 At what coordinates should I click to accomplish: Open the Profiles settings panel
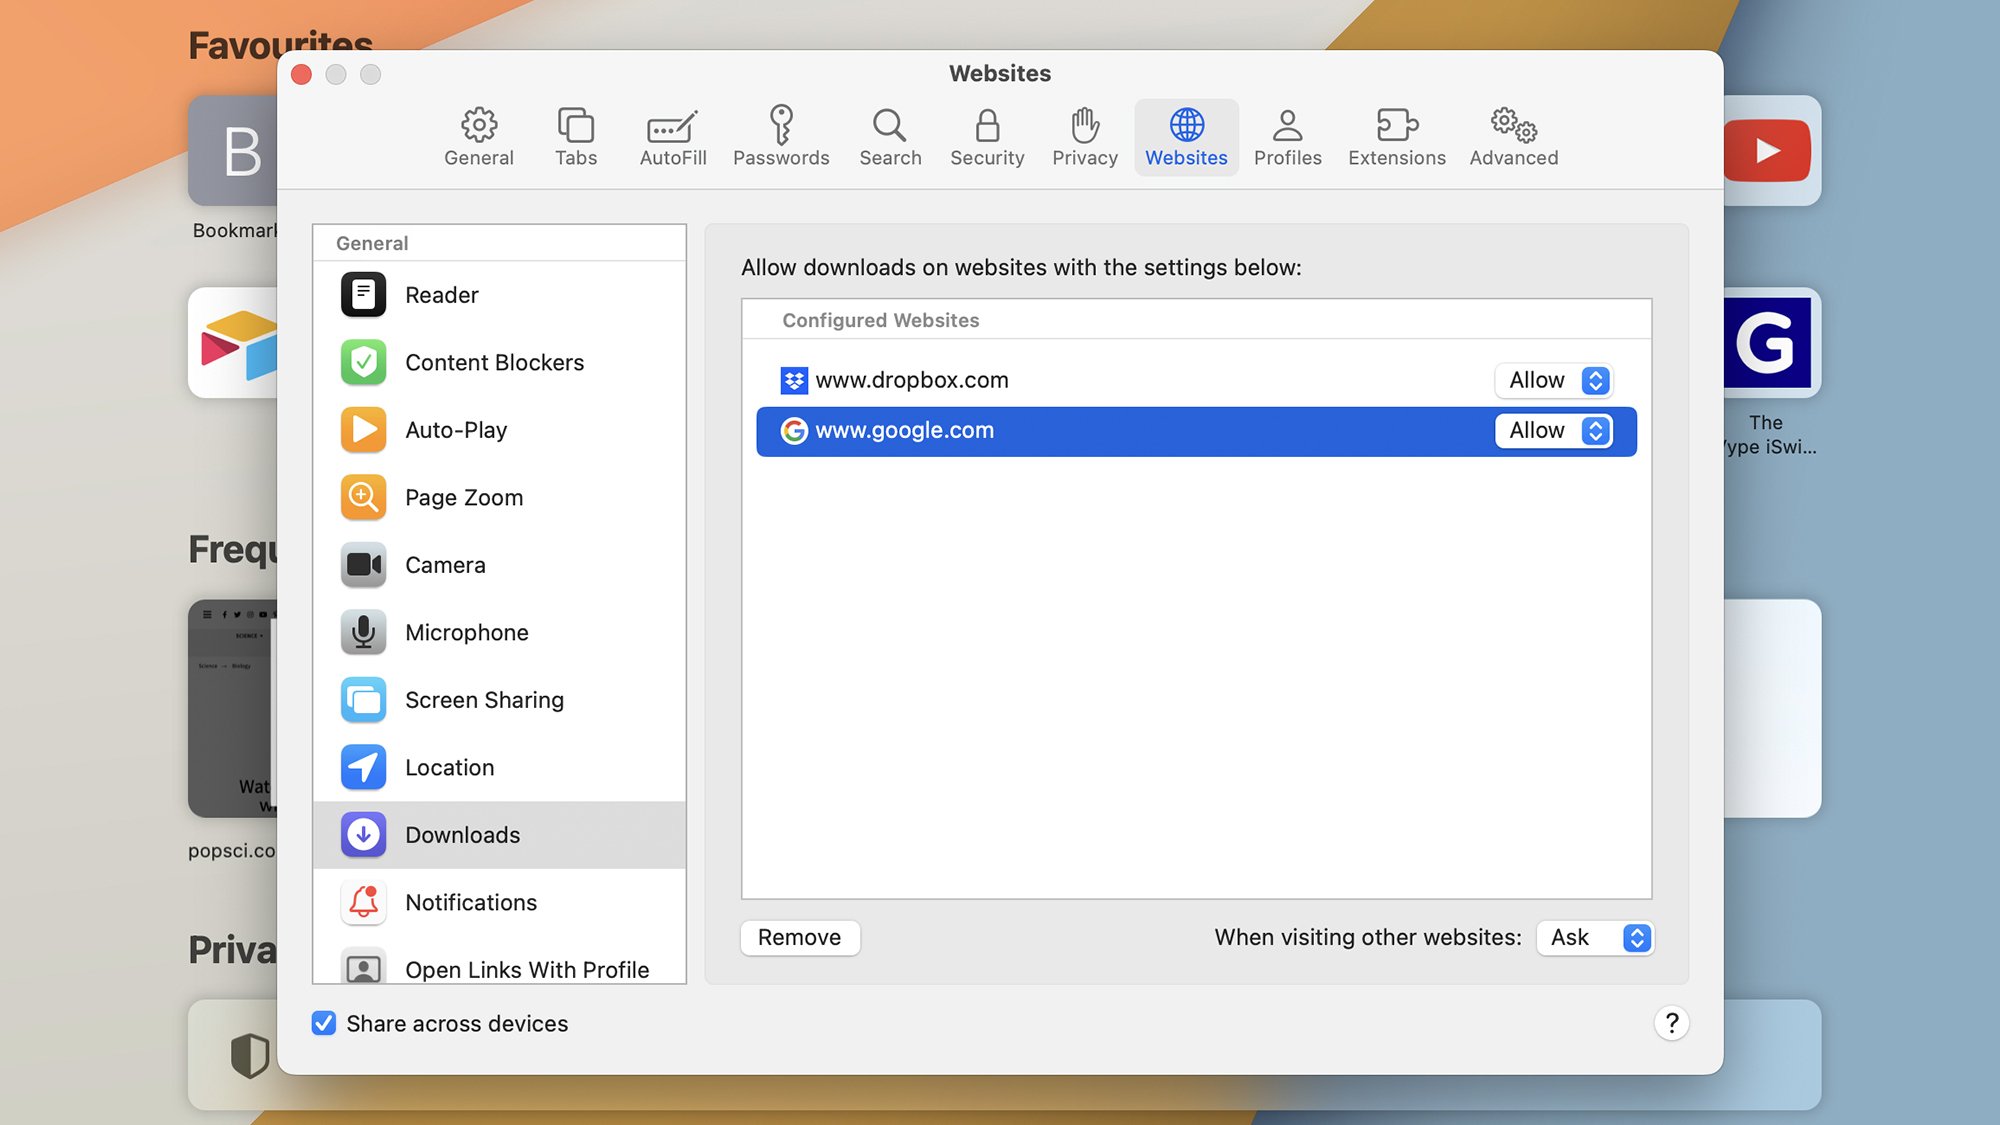[1287, 133]
